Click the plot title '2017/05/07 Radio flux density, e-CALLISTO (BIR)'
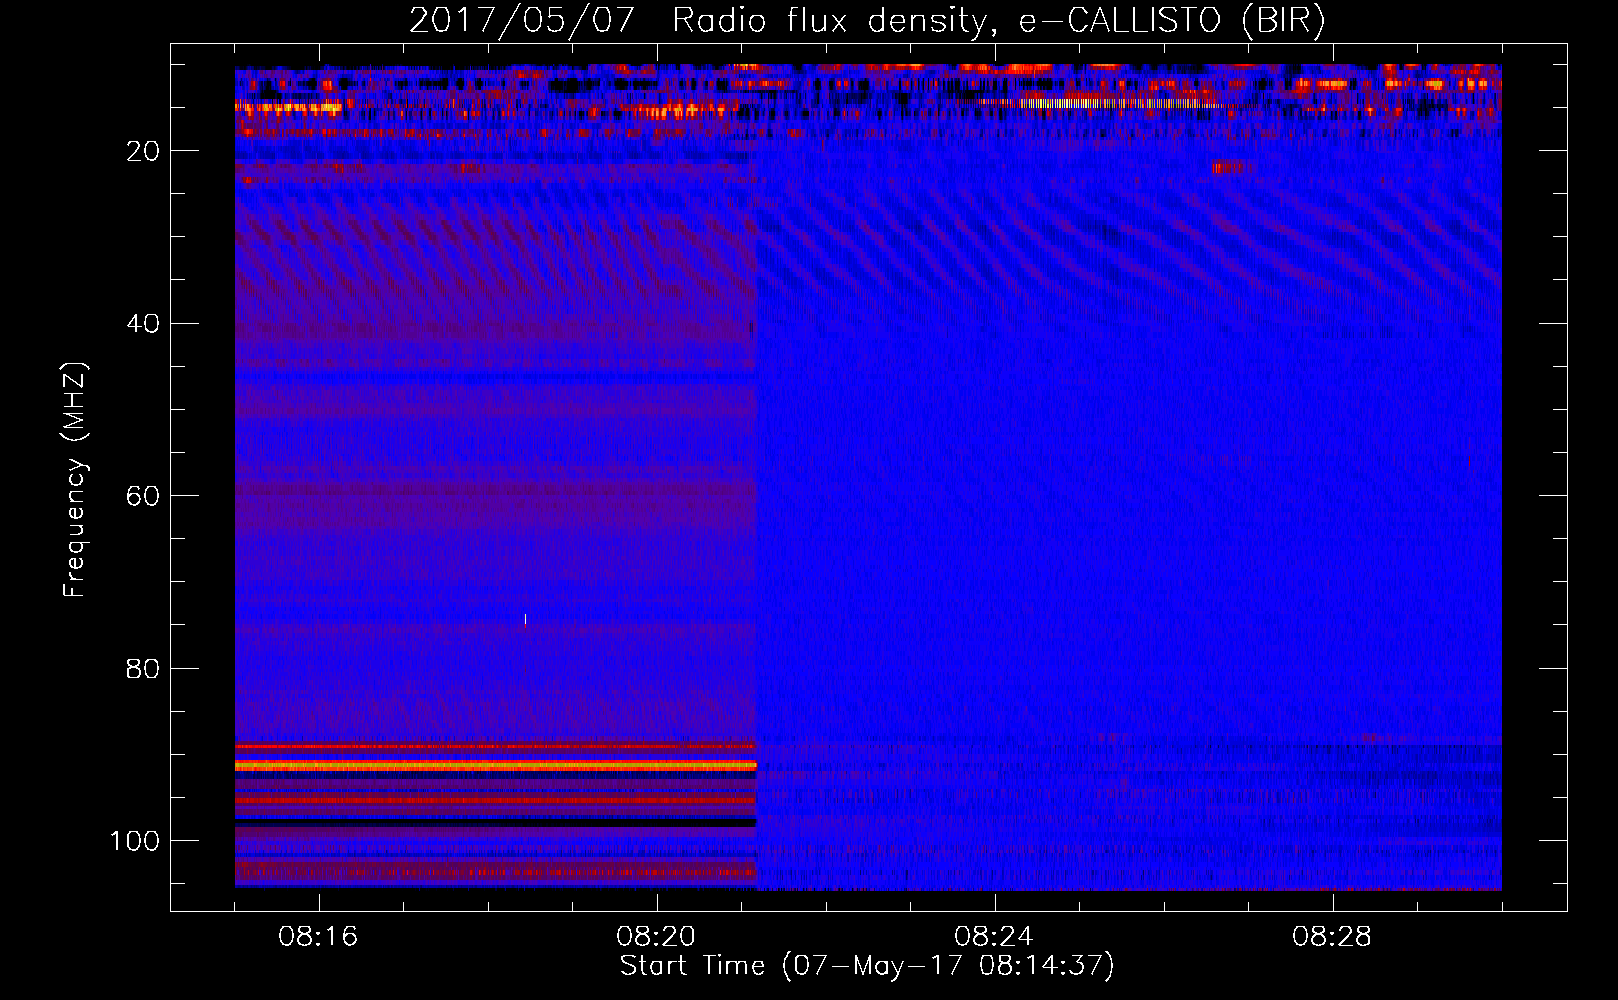The height and width of the screenshot is (1000, 1618). click(x=867, y=21)
